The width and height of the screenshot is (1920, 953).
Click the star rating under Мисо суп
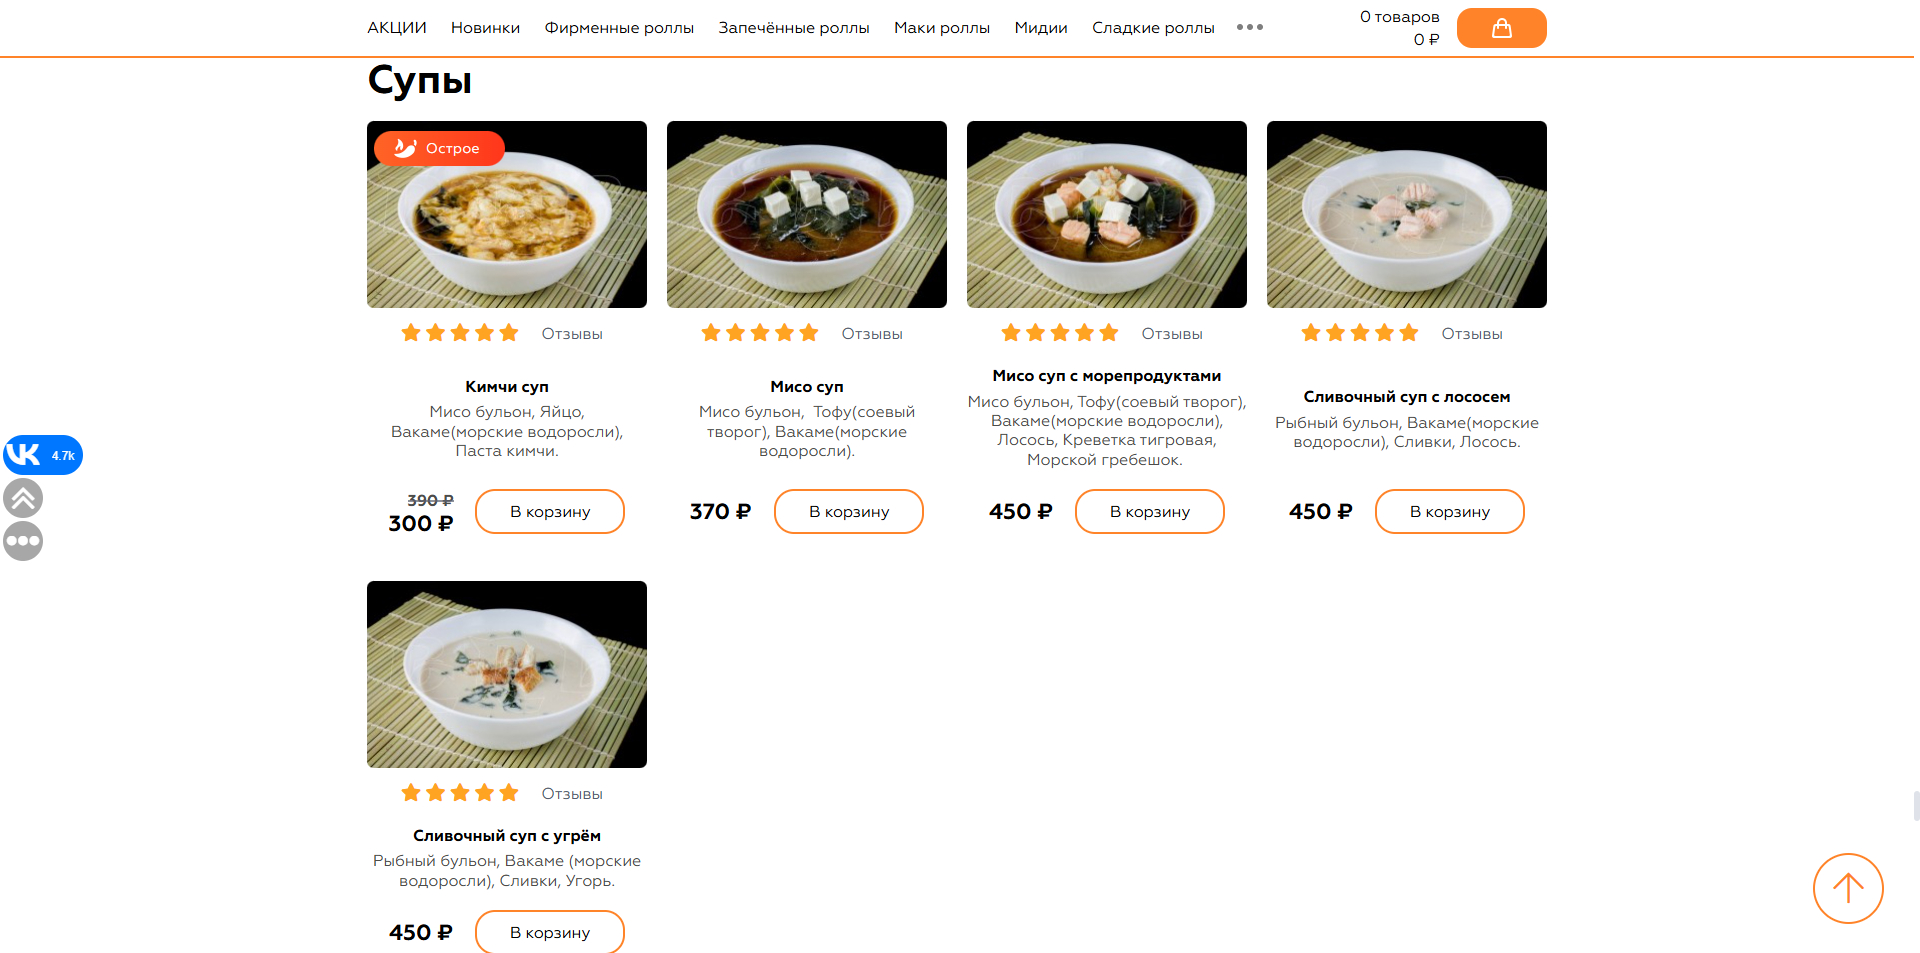[x=760, y=333]
